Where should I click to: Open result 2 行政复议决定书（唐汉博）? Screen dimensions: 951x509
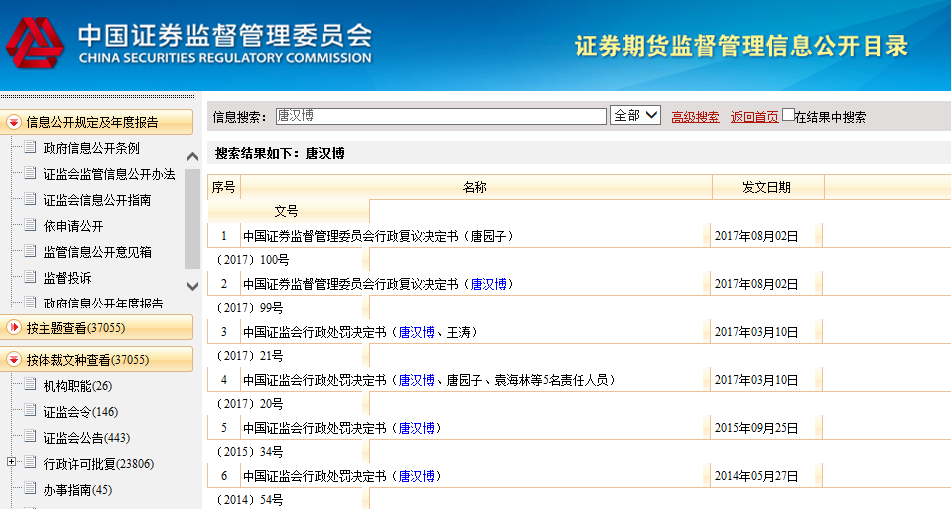pyautogui.click(x=378, y=284)
